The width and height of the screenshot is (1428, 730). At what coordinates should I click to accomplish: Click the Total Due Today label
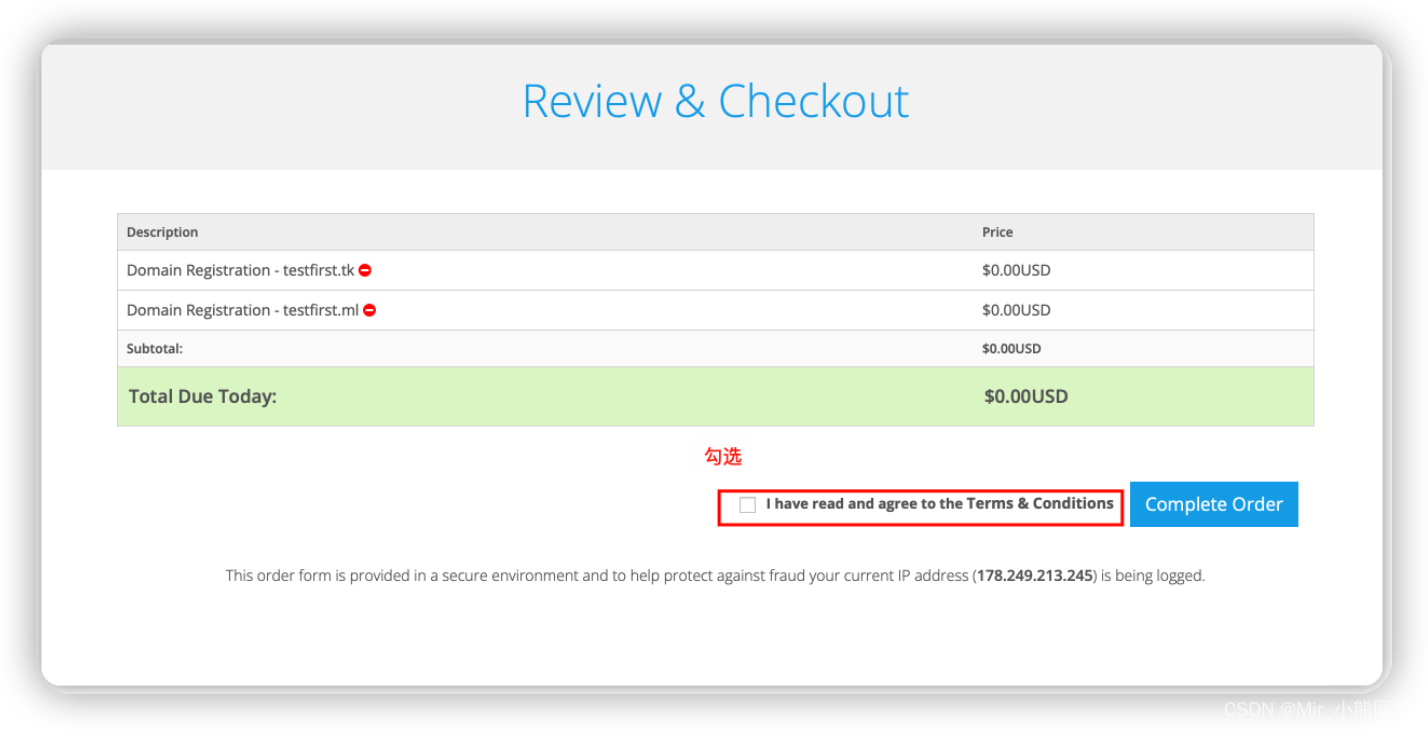pyautogui.click(x=202, y=396)
